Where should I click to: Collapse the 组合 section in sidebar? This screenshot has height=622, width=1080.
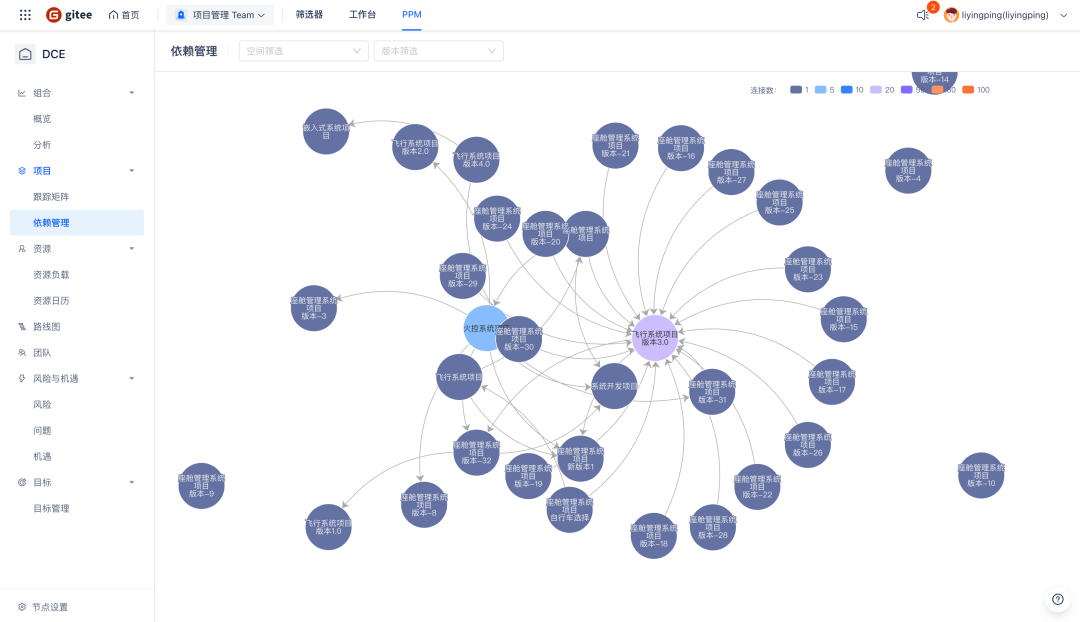point(132,93)
